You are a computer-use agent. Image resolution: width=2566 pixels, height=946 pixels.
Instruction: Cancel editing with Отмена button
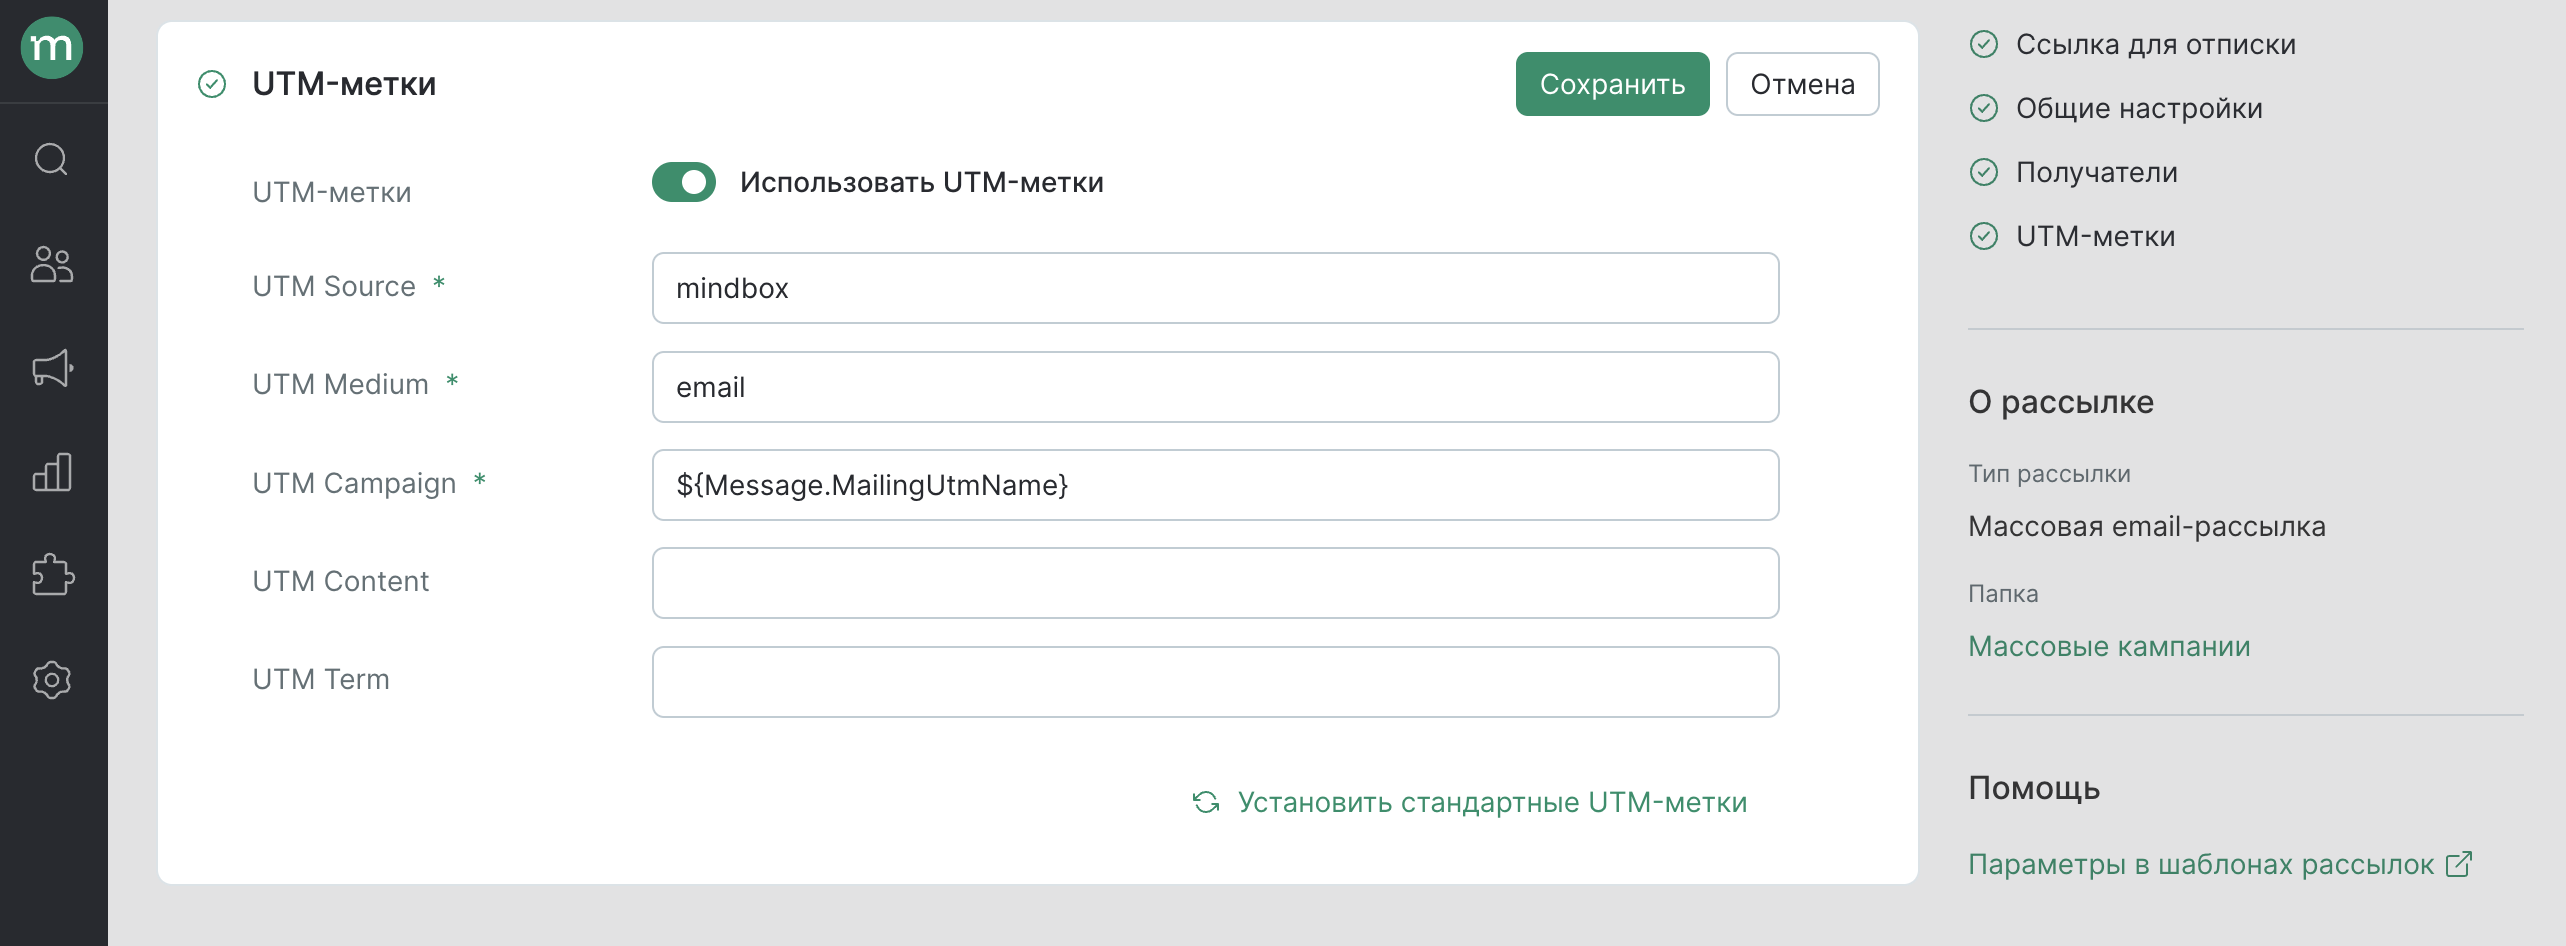[1802, 84]
